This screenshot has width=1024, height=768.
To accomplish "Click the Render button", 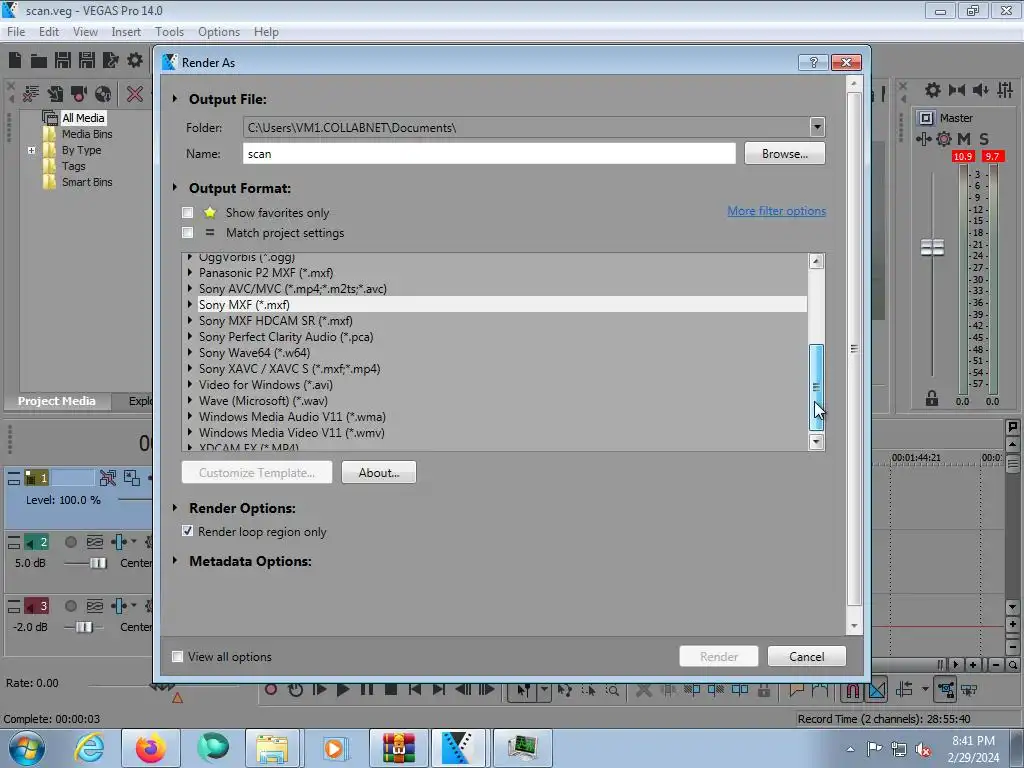I will click(x=718, y=656).
